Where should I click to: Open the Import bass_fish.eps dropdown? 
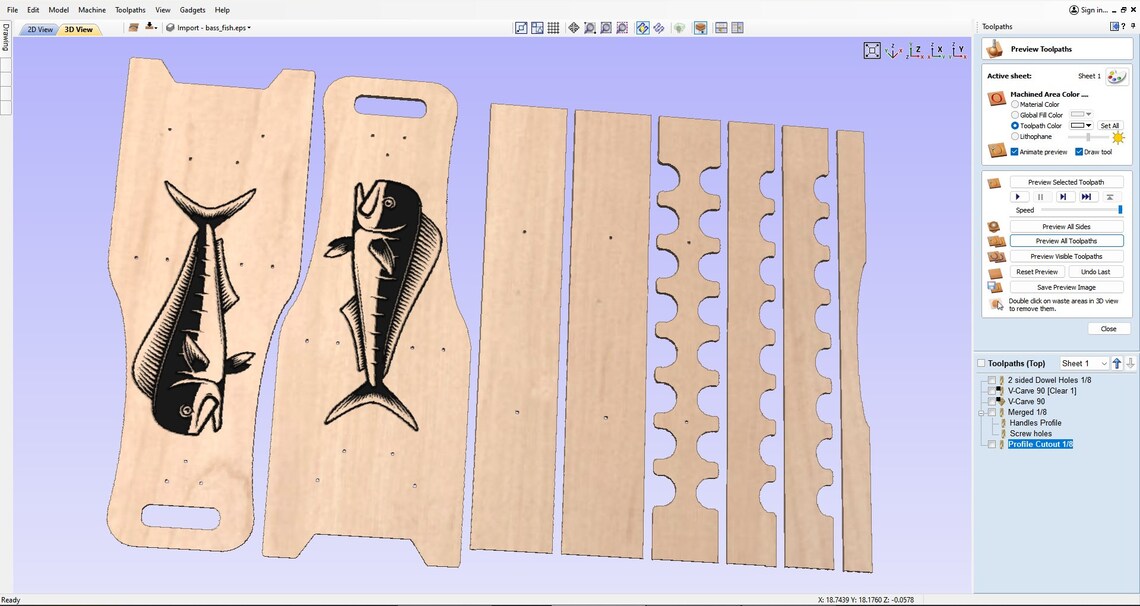click(249, 28)
